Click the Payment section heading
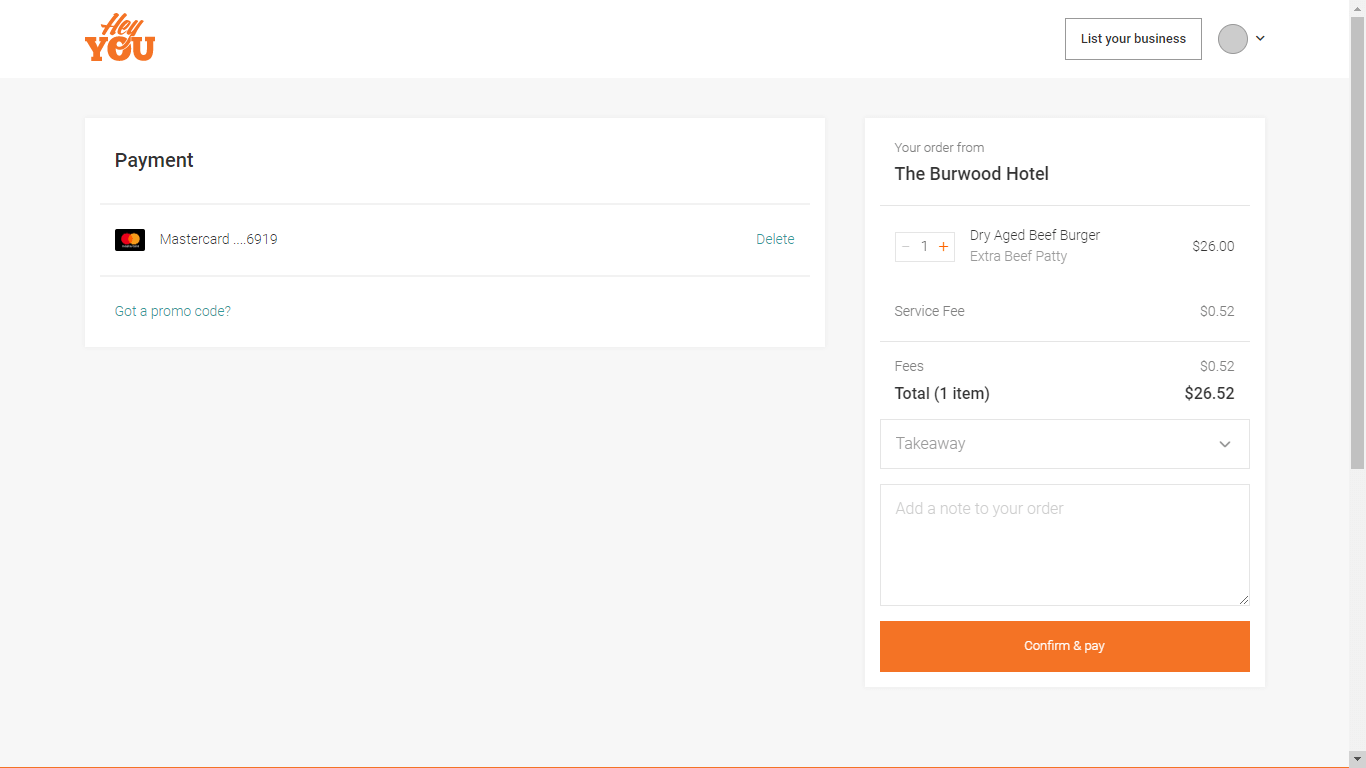Viewport: 1366px width, 768px height. click(x=153, y=160)
